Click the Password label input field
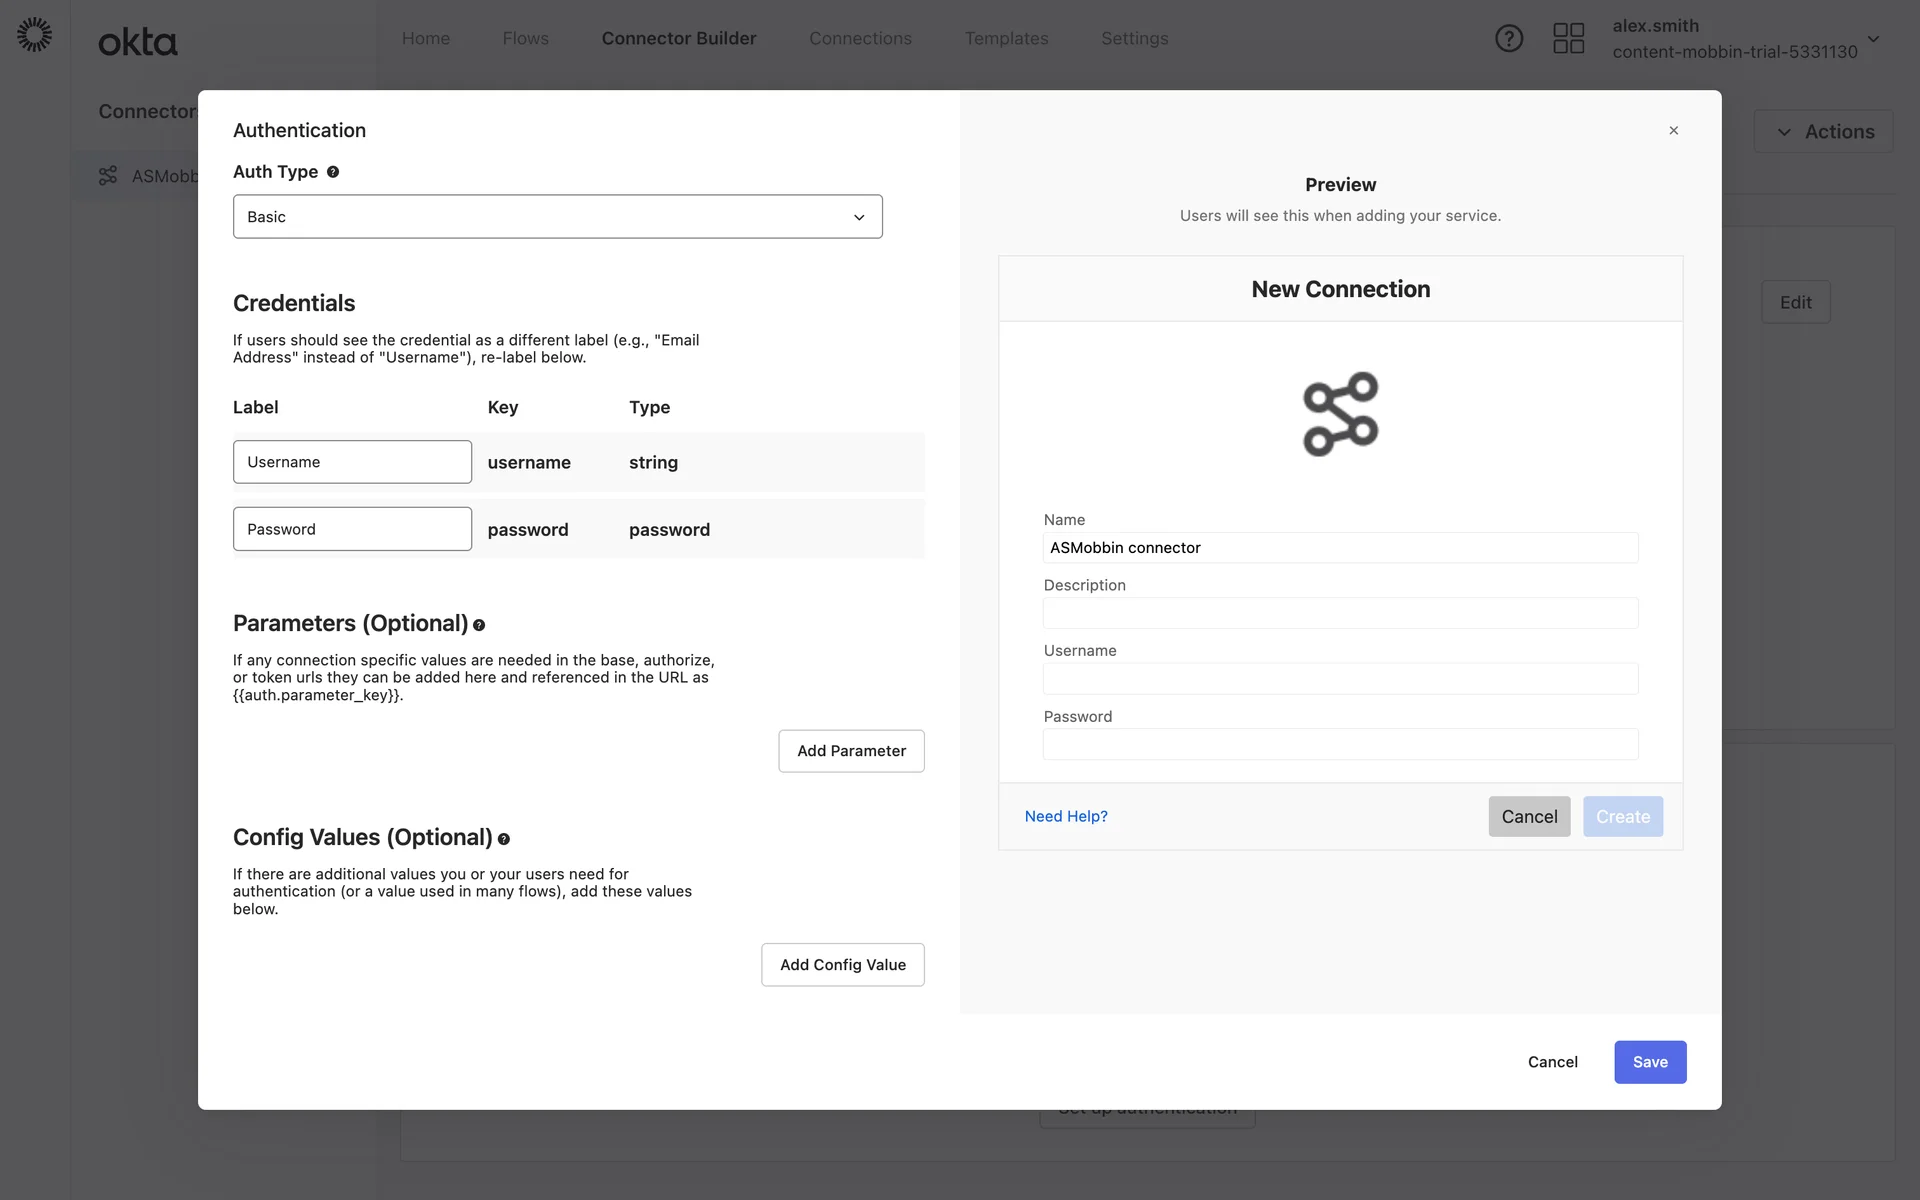Screen dimensions: 1920x1200 pos(352,529)
